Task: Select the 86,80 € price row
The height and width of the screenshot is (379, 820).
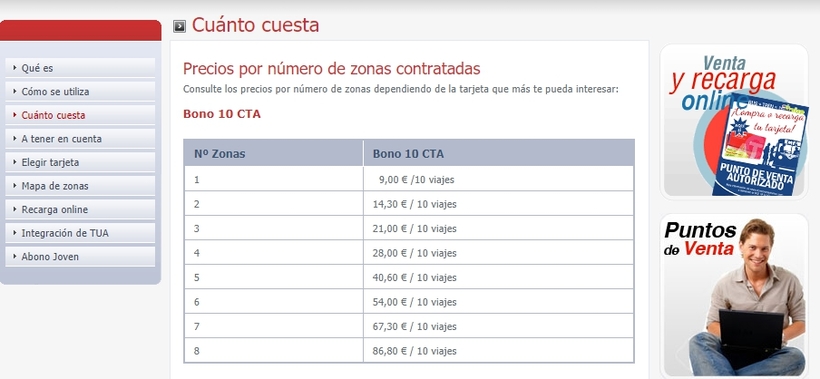Action: pos(409,351)
